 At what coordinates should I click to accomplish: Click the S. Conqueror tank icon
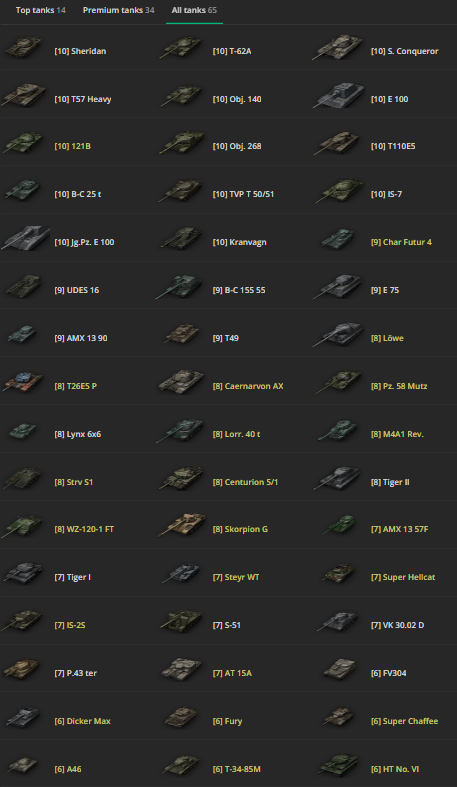click(x=339, y=48)
